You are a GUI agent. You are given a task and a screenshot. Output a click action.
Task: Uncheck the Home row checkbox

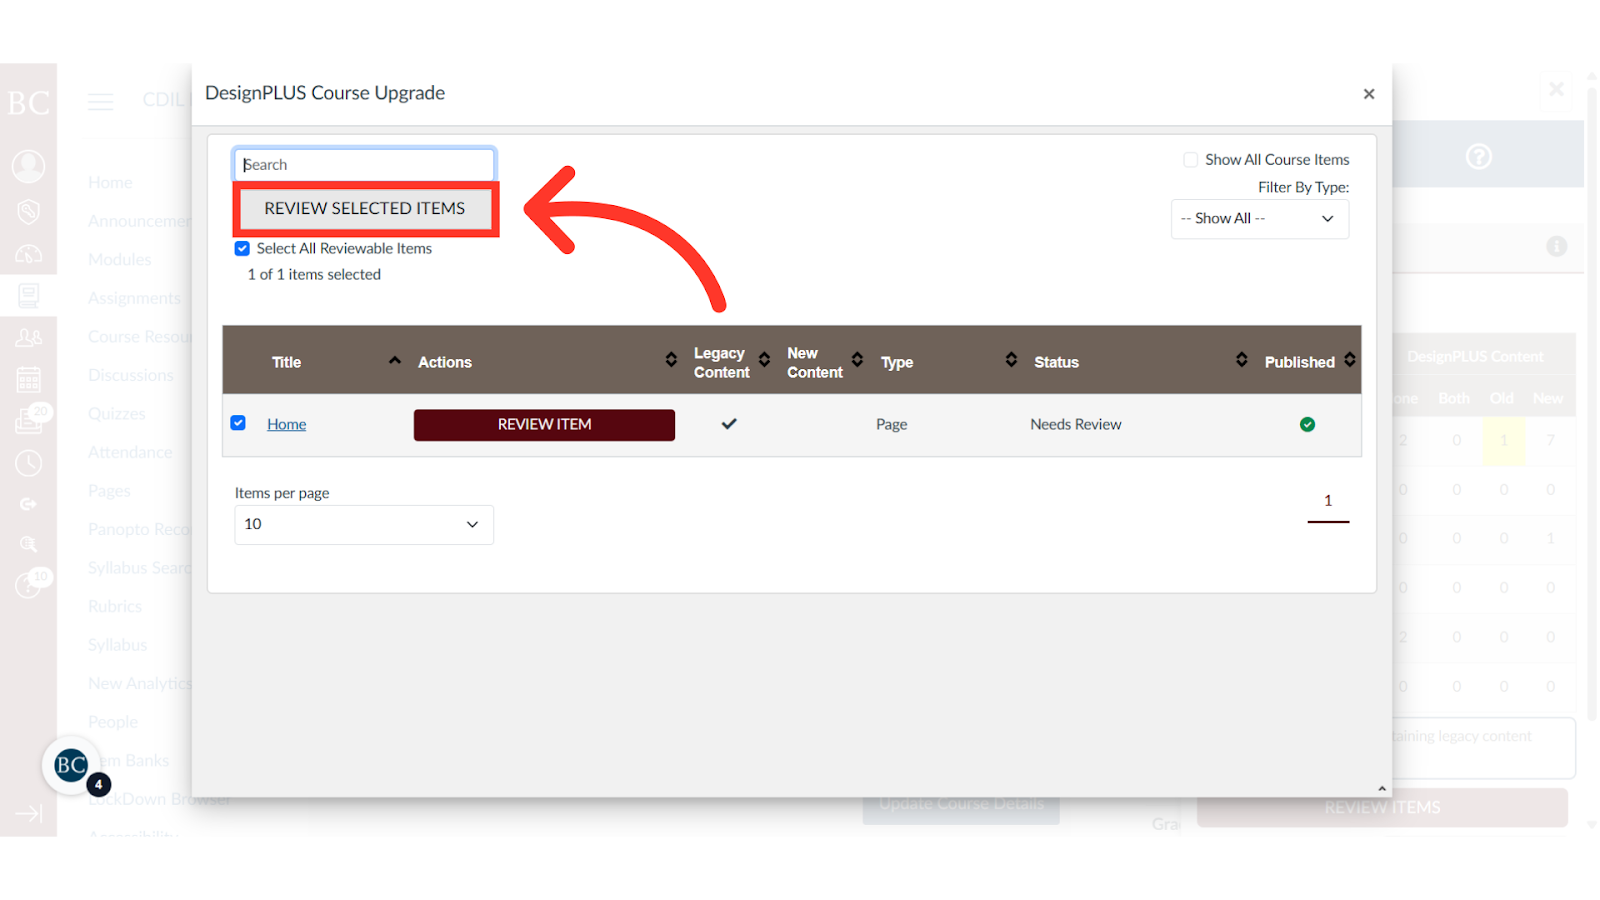pos(238,423)
